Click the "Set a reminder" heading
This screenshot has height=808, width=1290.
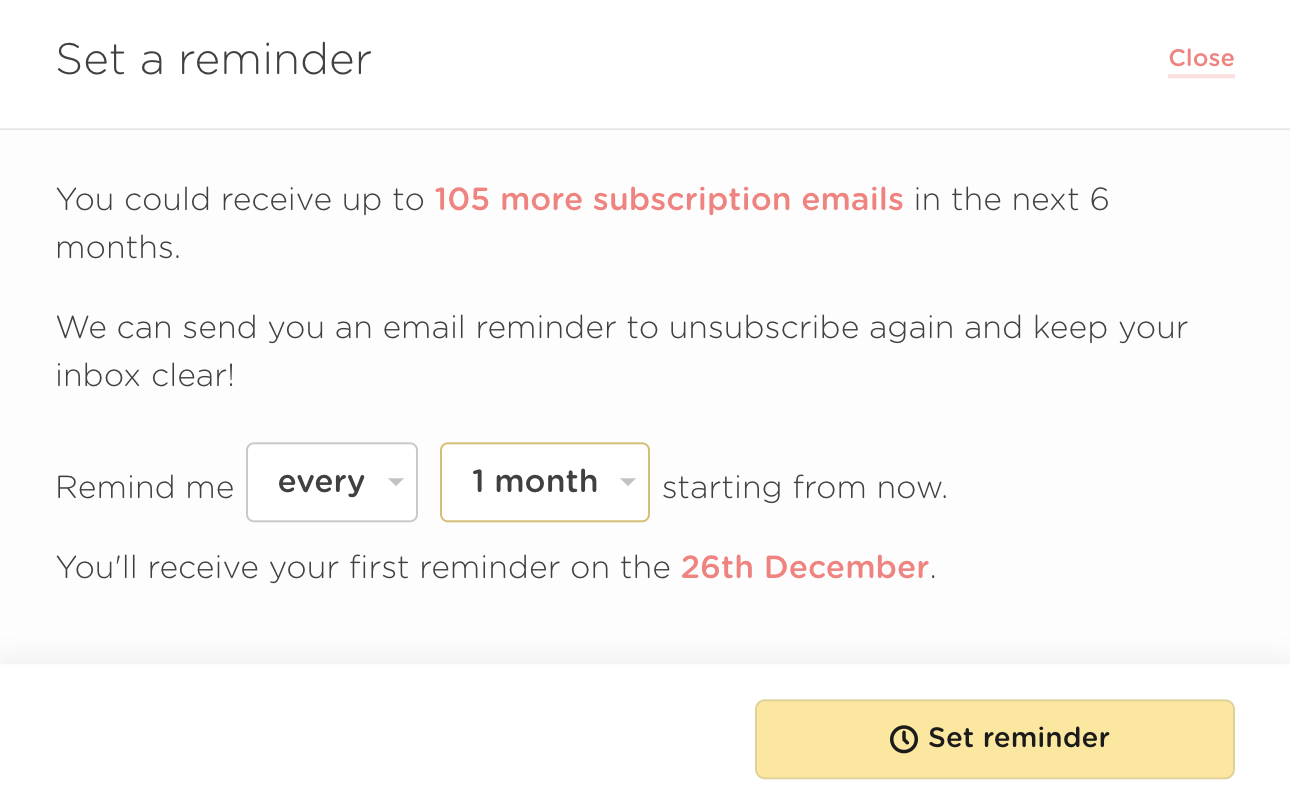coord(214,59)
